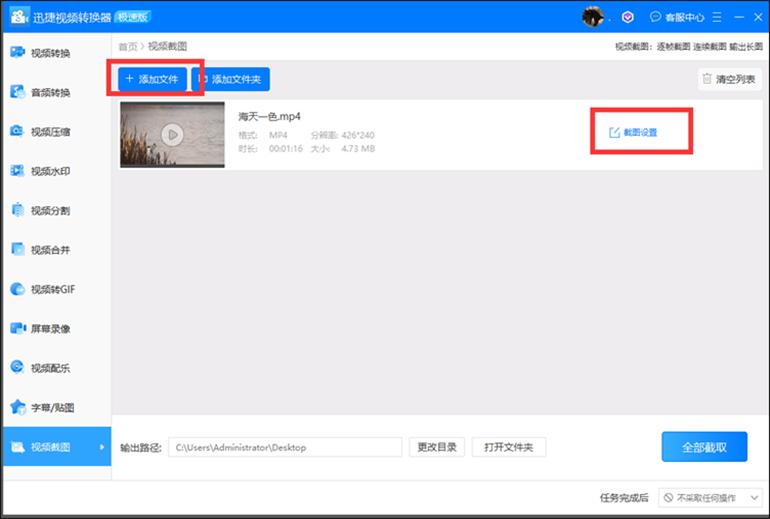The image size is (770, 519).
Task: Open the 视频压缩 compression tool
Action: pyautogui.click(x=50, y=131)
